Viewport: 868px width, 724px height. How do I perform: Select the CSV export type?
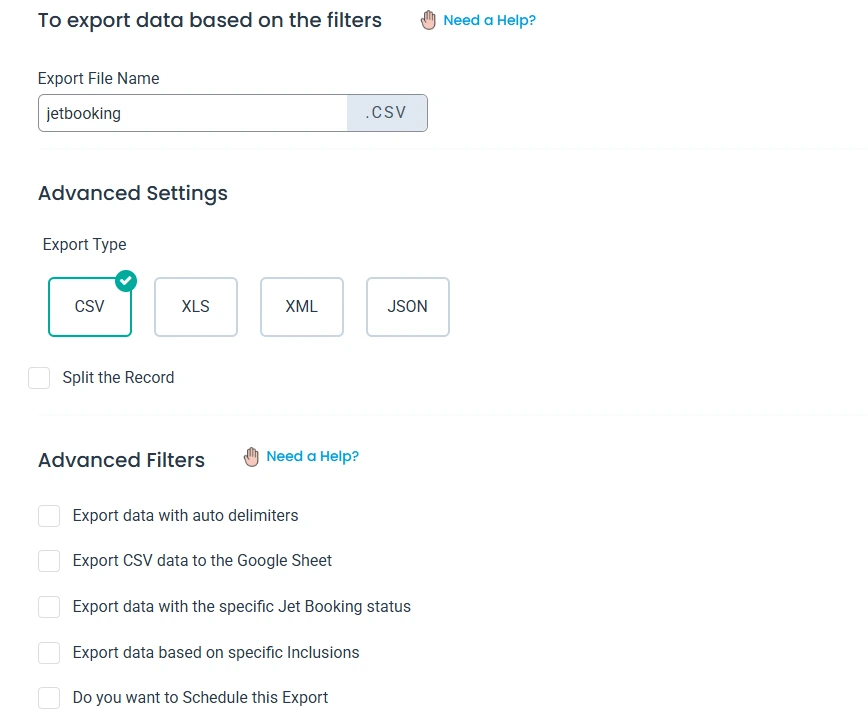(90, 307)
